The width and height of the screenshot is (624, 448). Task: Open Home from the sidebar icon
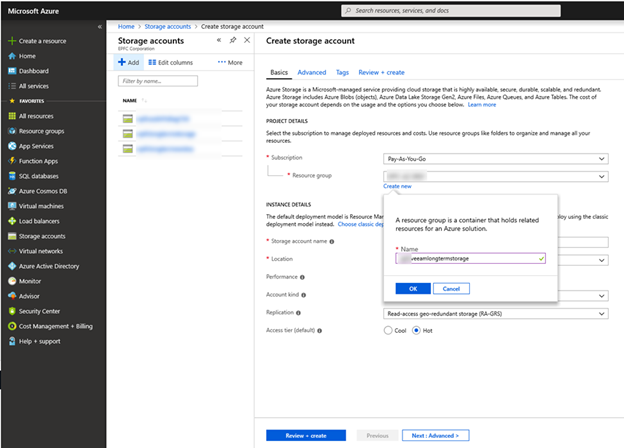[12, 56]
